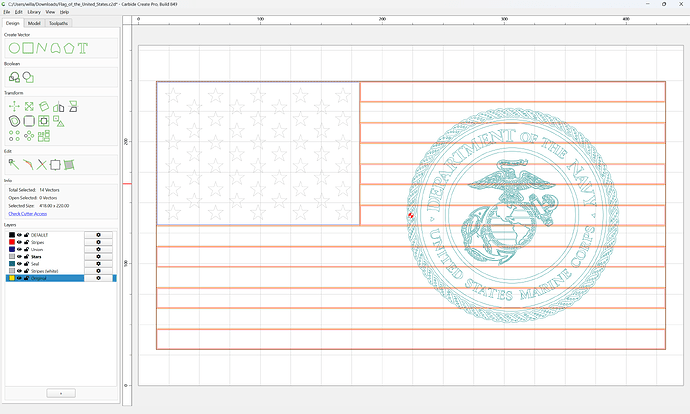The width and height of the screenshot is (690, 414).
Task: Open the Align vectors tool
Action: (x=44, y=121)
